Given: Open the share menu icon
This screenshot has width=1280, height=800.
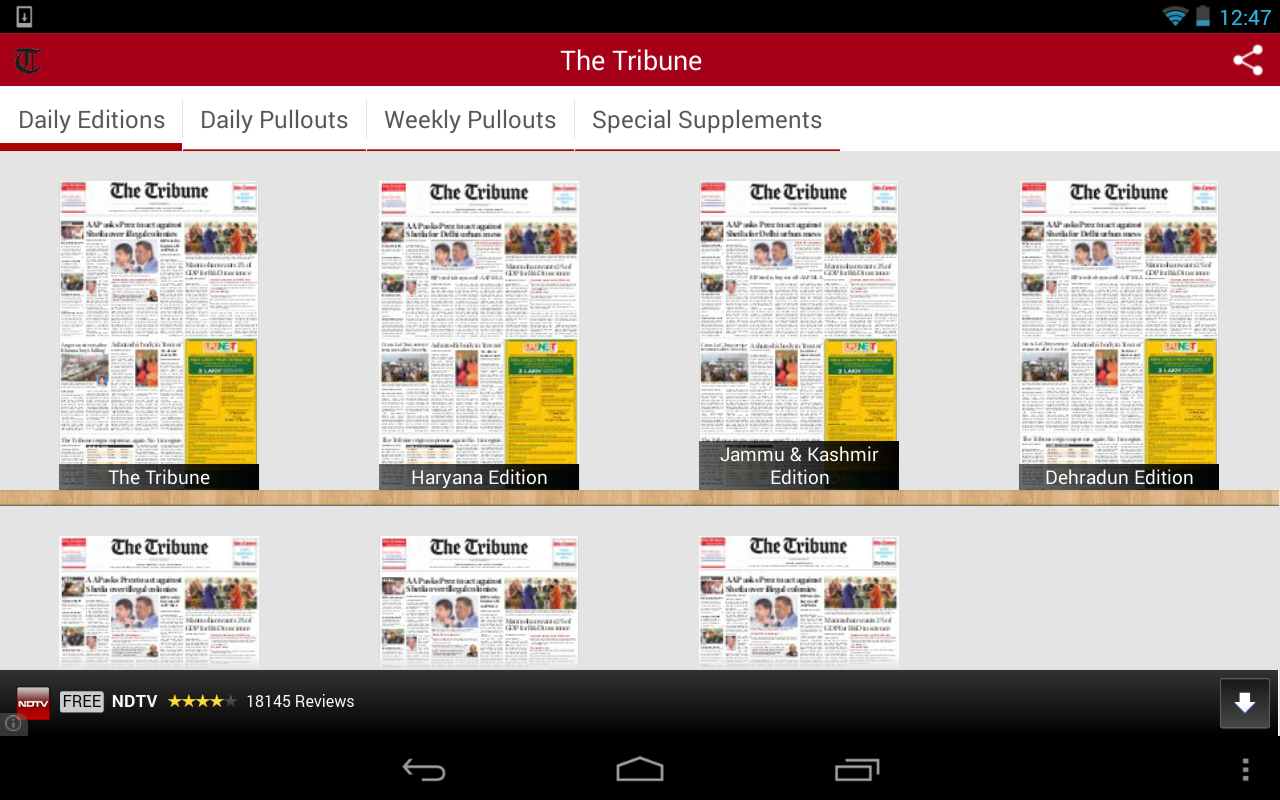Looking at the screenshot, I should coord(1248,60).
